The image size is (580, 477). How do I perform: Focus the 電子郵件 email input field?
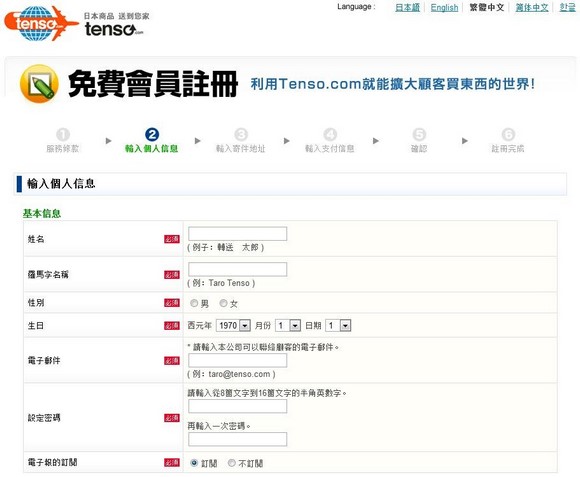pyautogui.click(x=237, y=360)
